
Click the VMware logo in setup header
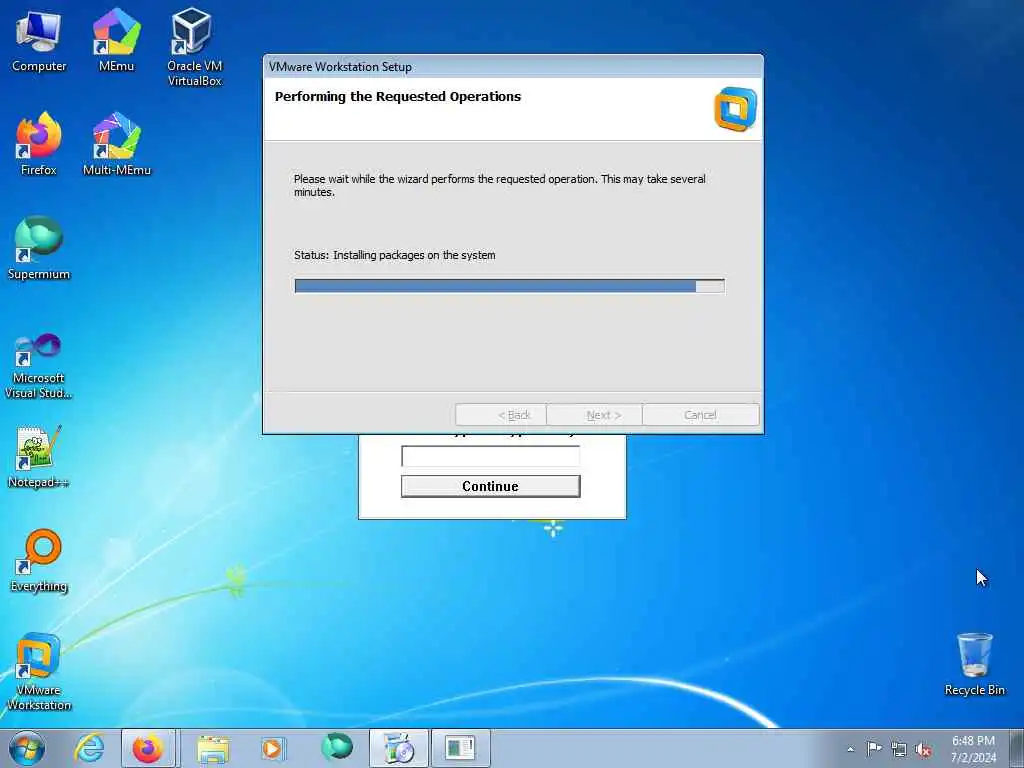735,109
